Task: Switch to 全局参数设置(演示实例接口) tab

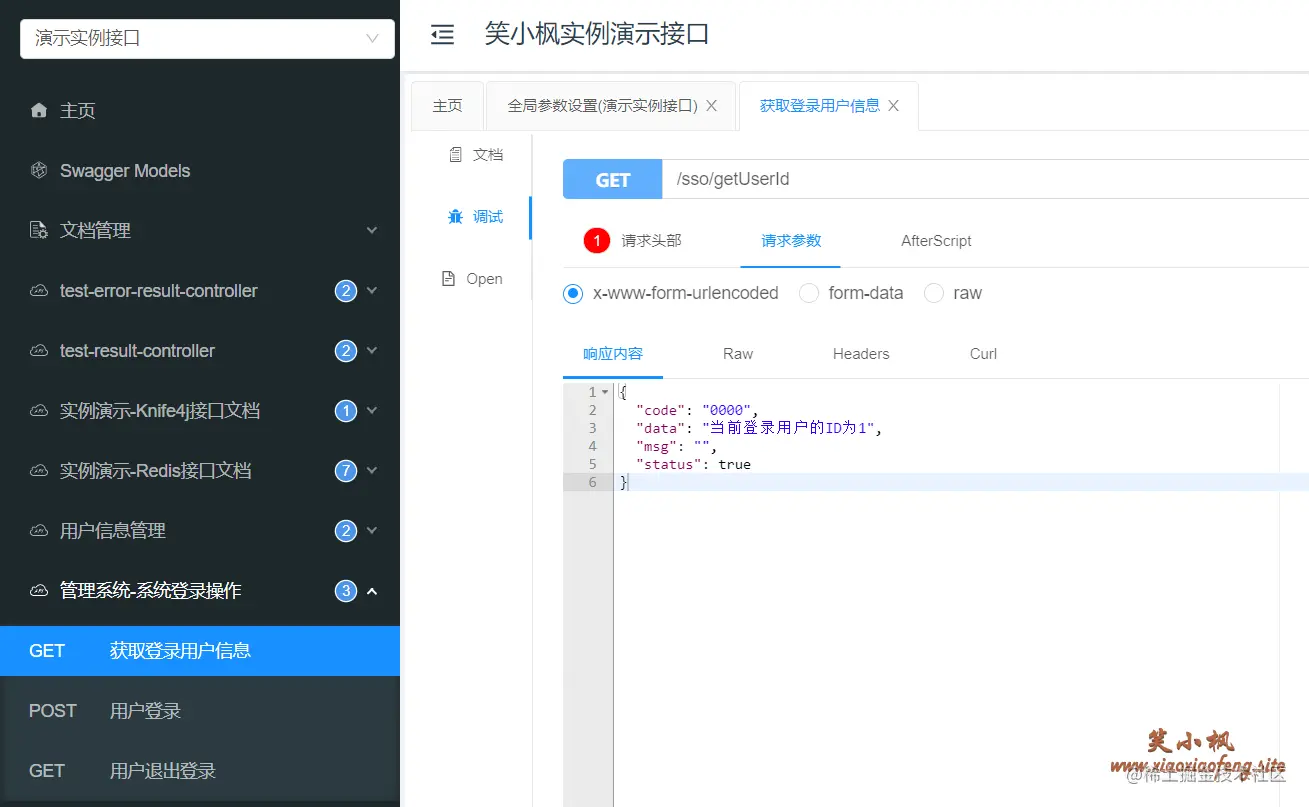Action: tap(610, 106)
